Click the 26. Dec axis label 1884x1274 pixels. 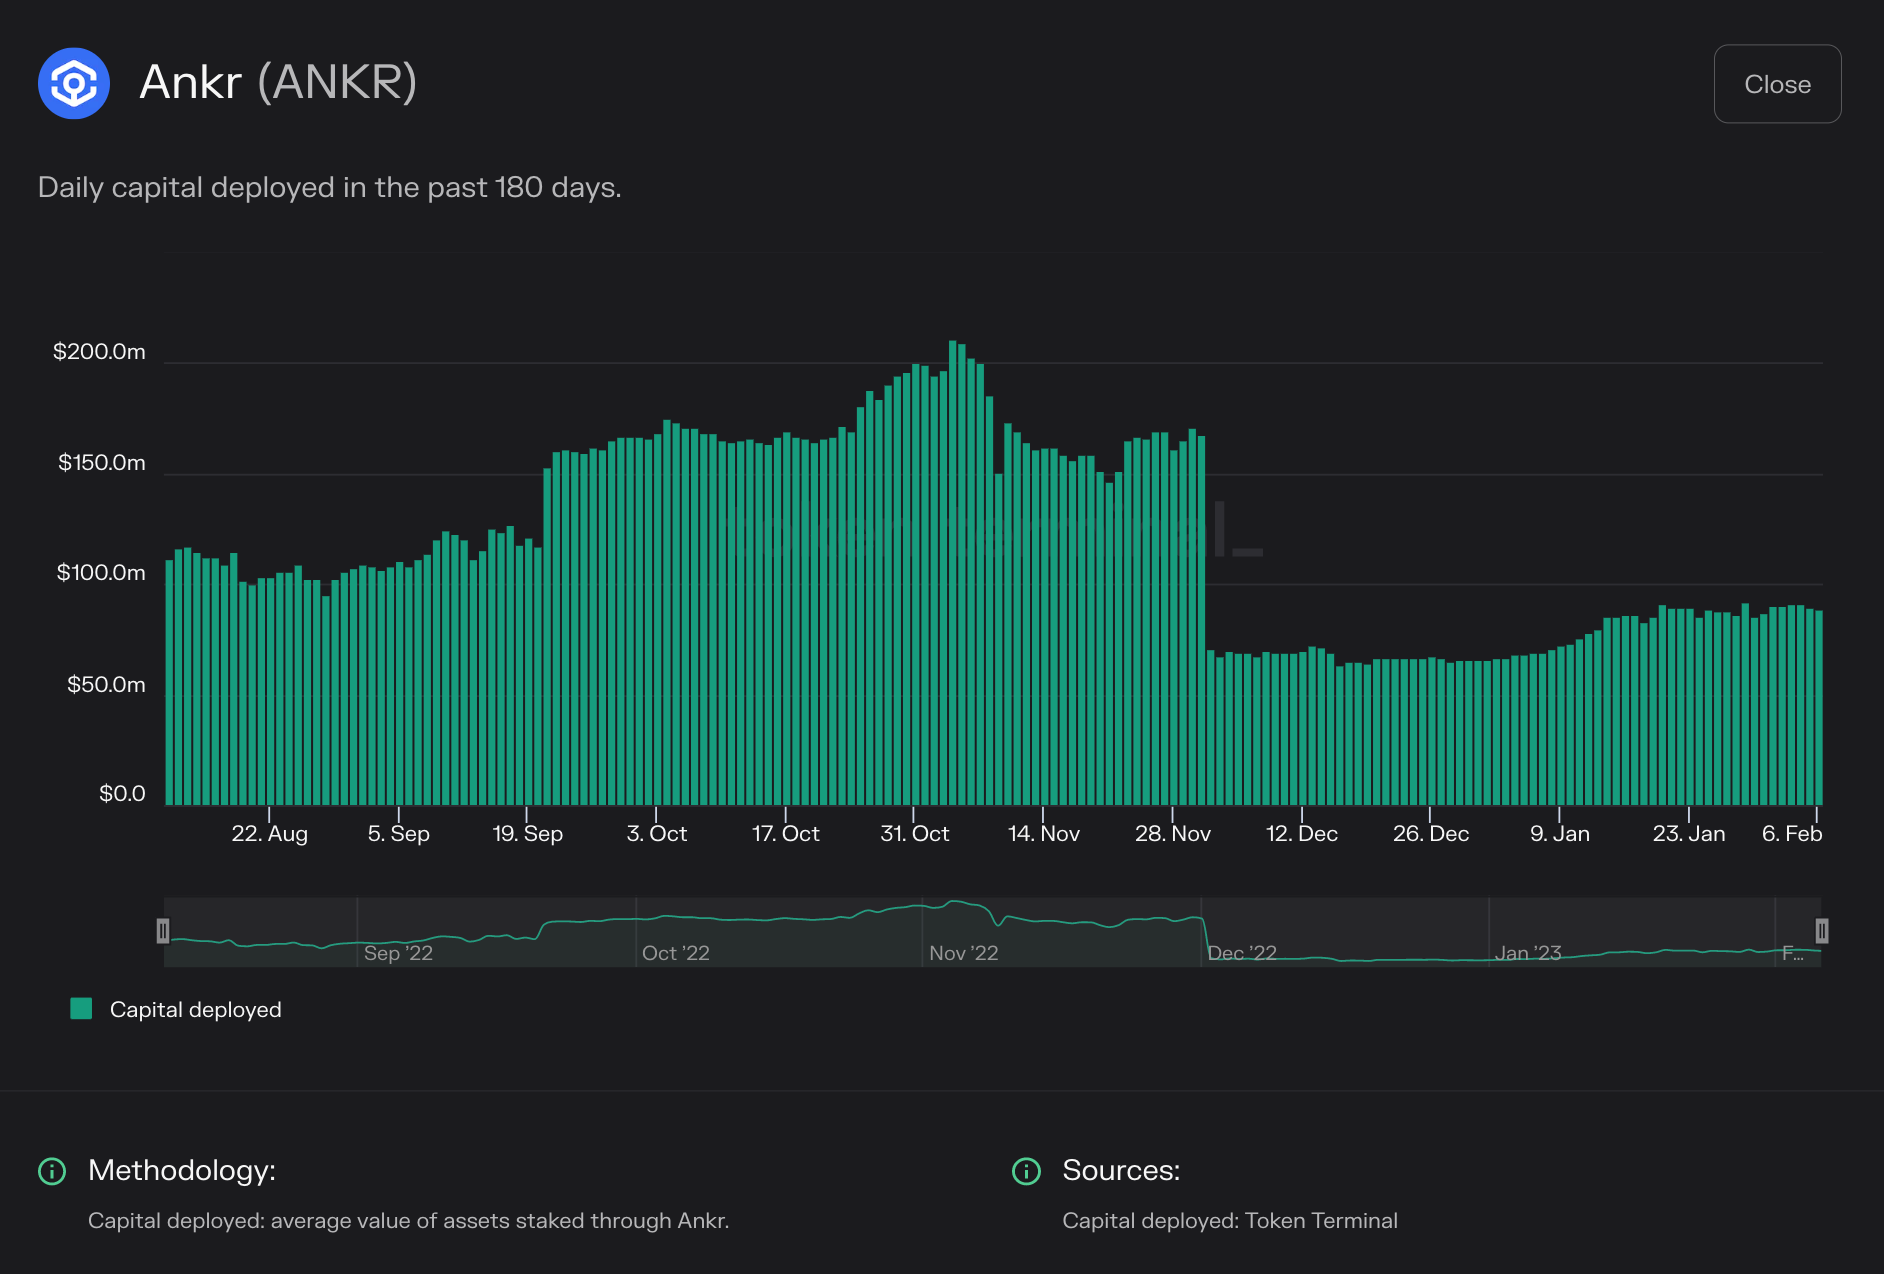point(1431,834)
